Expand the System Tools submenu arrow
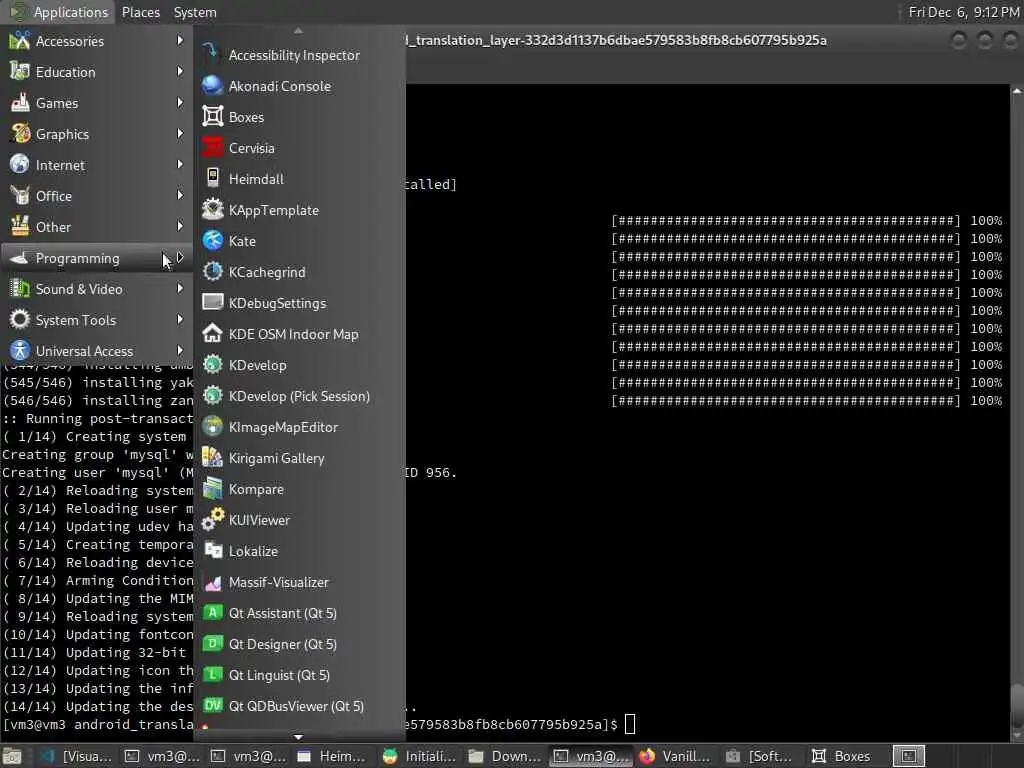The image size is (1024, 768). point(180,319)
